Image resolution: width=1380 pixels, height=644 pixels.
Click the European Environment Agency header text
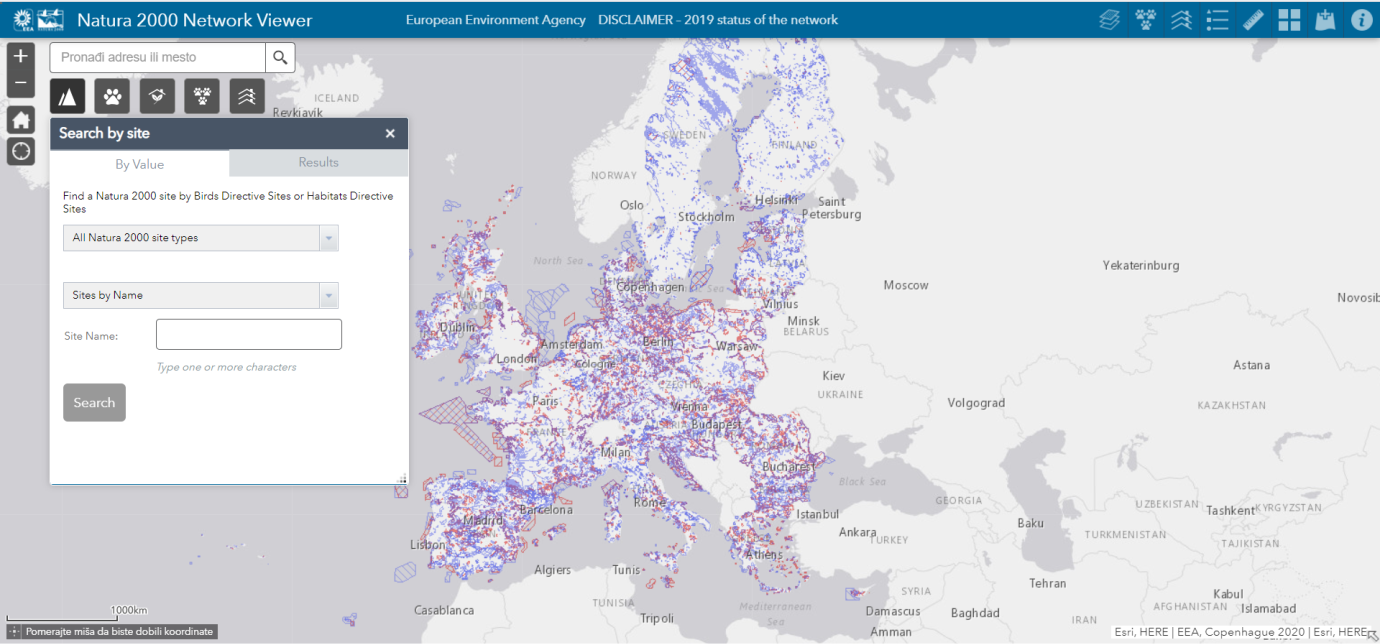coord(496,20)
